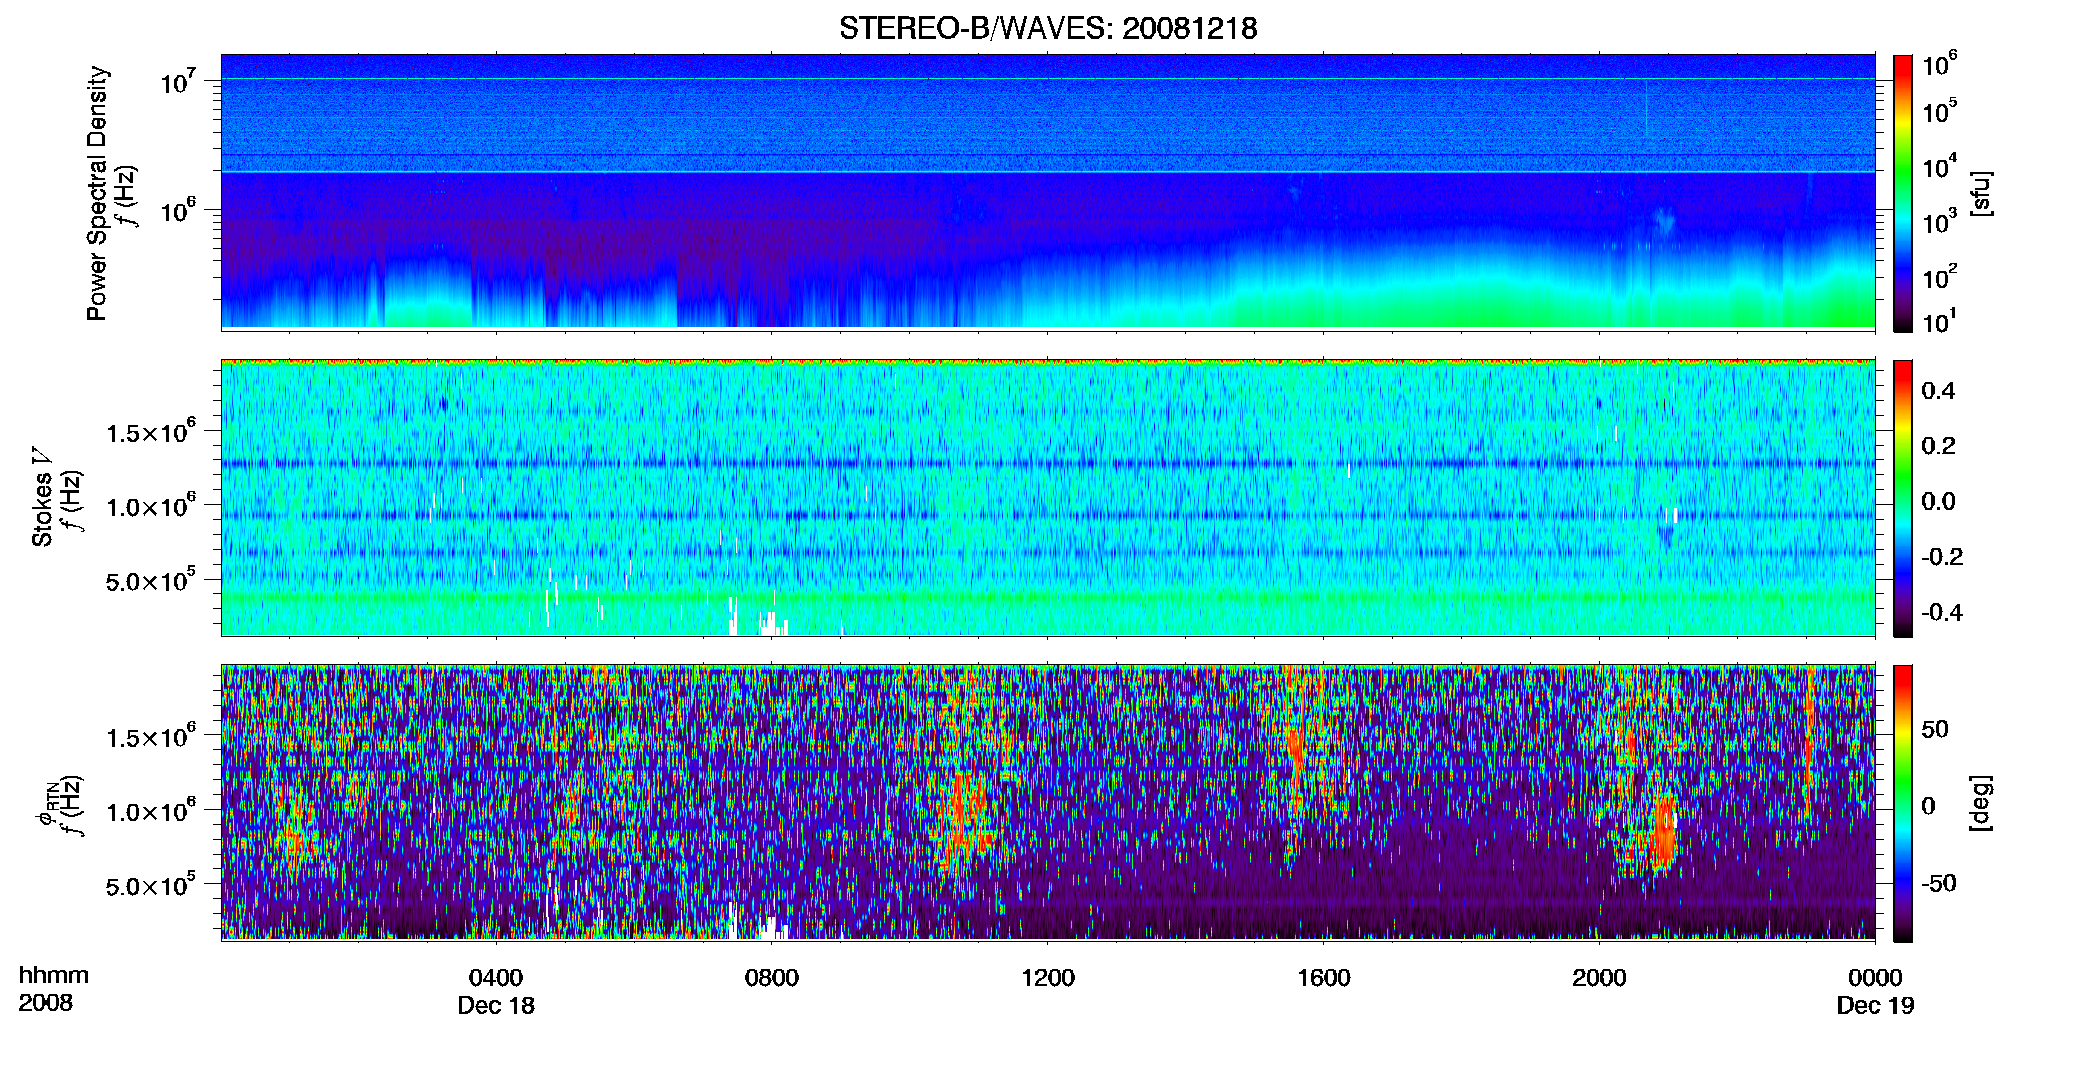This screenshot has width=2096, height=1080.
Task: Click the -50 label on the degrees color bar
Action: click(x=1939, y=883)
